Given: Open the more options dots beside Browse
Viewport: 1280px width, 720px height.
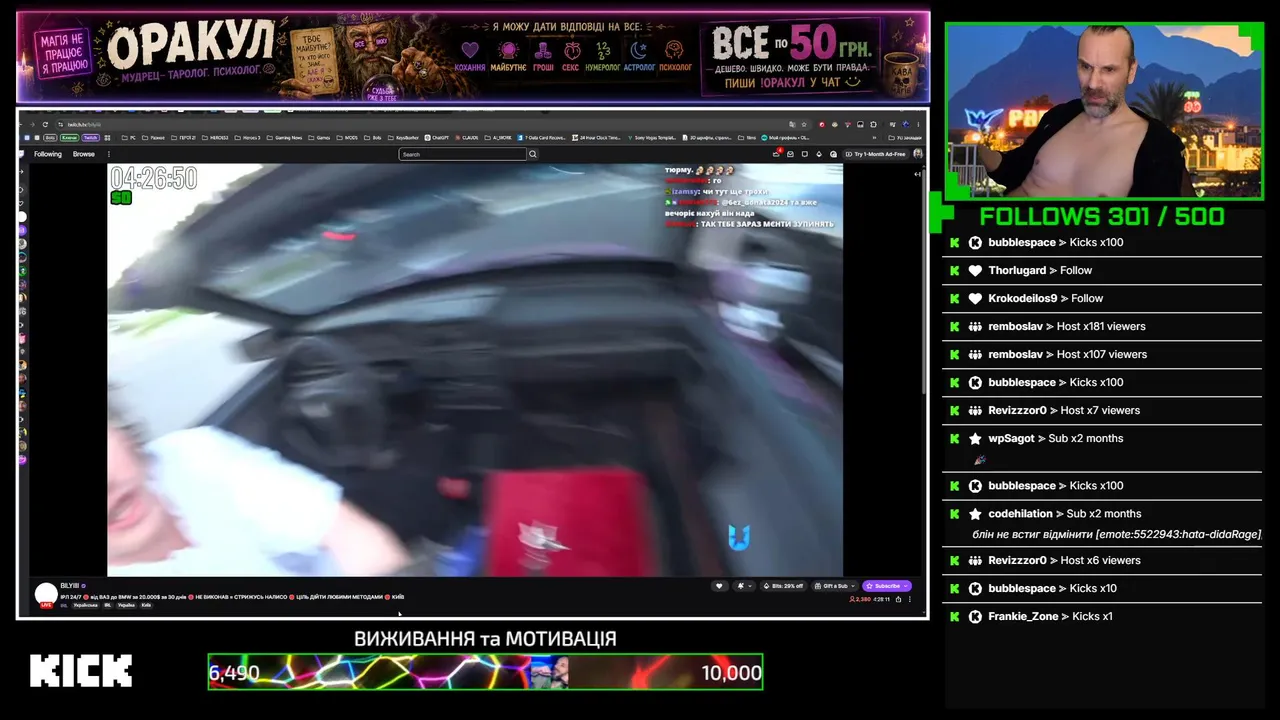Looking at the screenshot, I should tap(108, 154).
